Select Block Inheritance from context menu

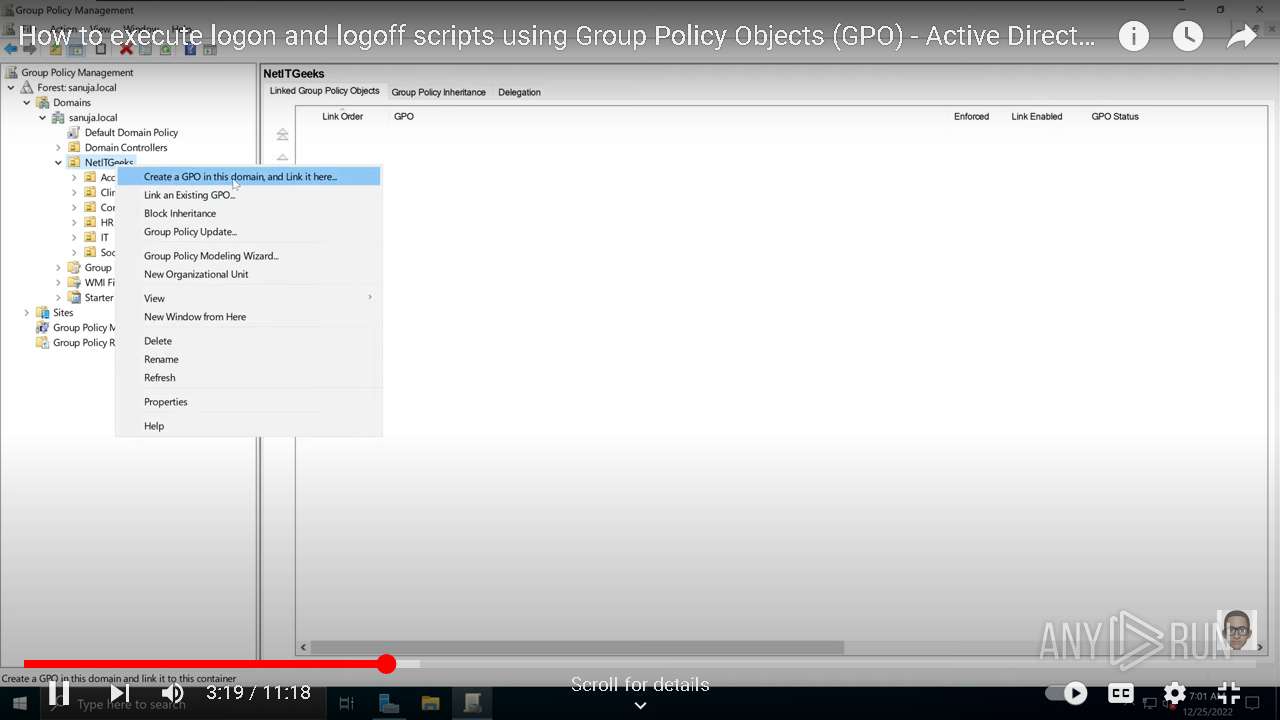(x=249, y=213)
